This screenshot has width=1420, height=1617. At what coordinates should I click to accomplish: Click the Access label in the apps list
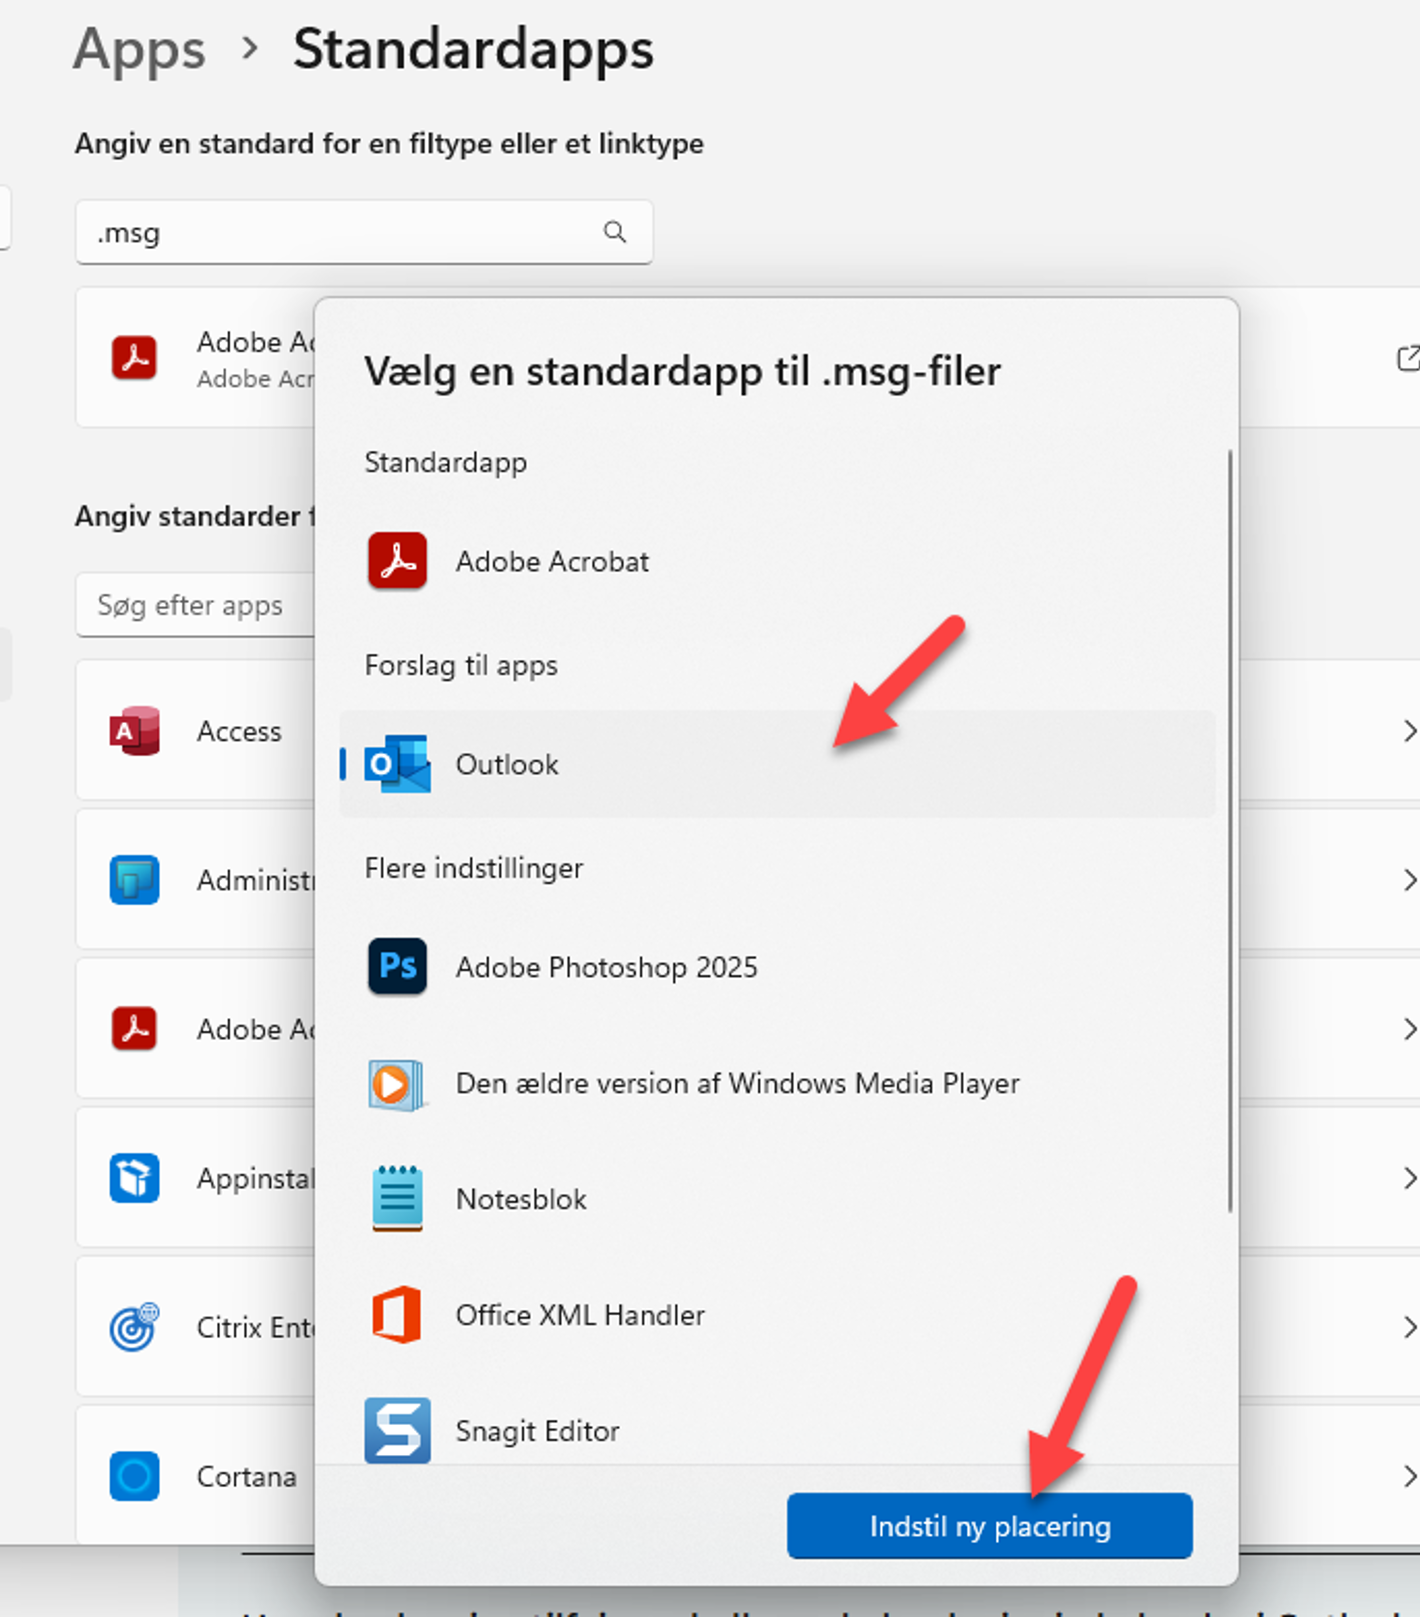tap(239, 732)
